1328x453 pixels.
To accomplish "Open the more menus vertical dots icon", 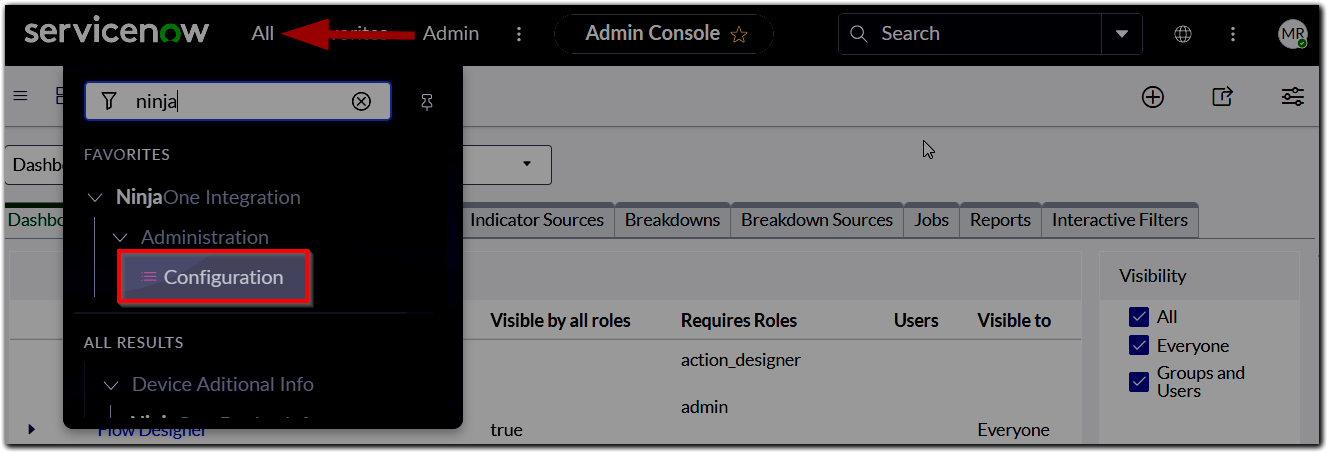I will pyautogui.click(x=519, y=34).
